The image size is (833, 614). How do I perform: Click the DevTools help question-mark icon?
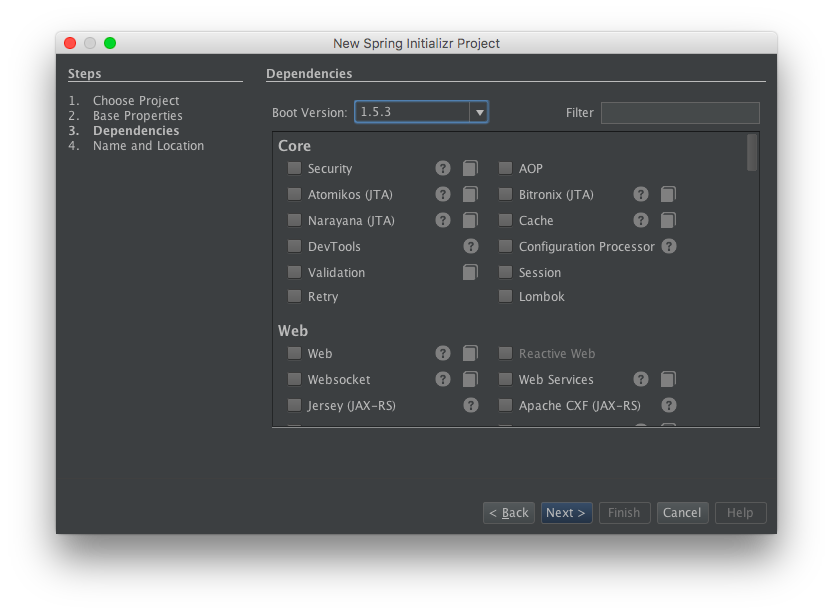coord(471,246)
